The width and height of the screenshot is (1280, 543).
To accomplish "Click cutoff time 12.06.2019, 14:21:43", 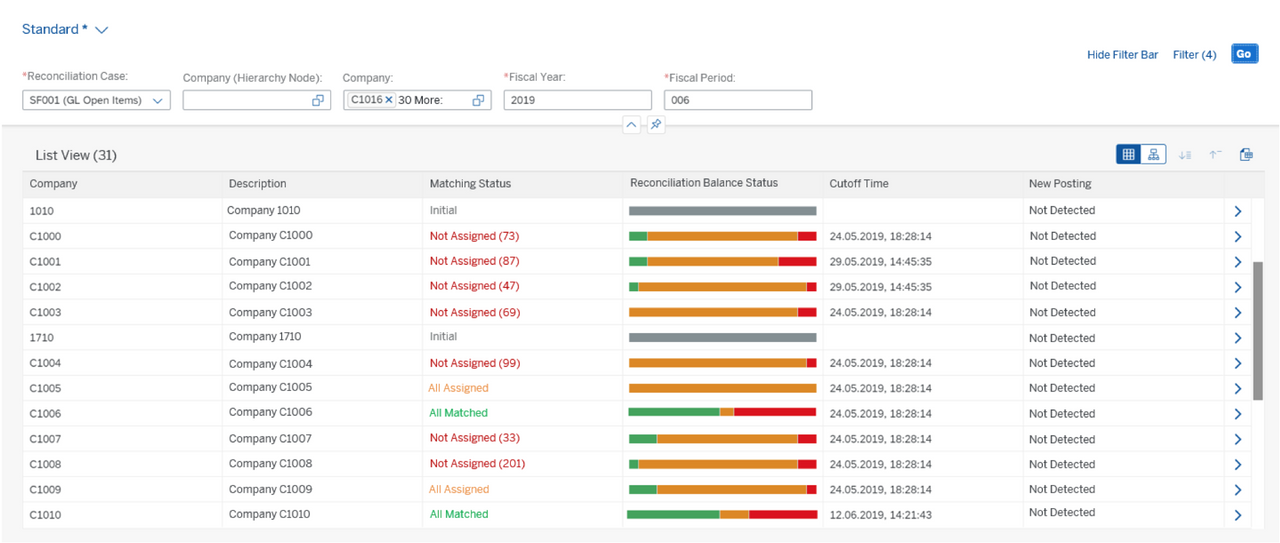I will [880, 515].
